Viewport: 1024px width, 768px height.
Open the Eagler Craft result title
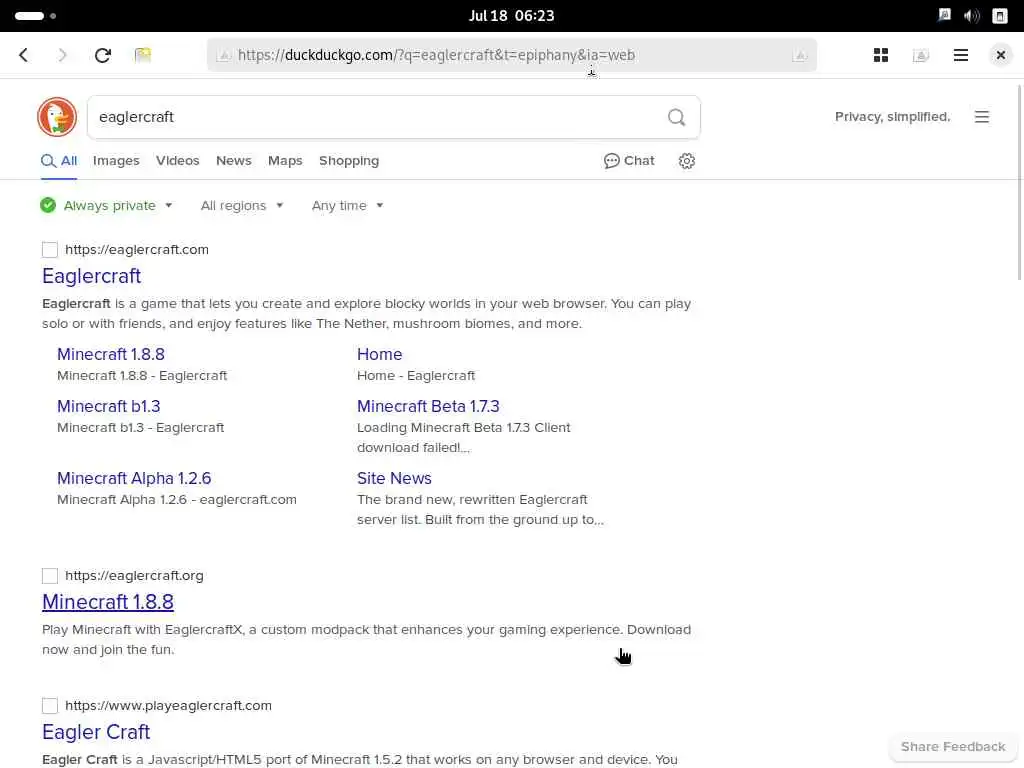pos(96,731)
